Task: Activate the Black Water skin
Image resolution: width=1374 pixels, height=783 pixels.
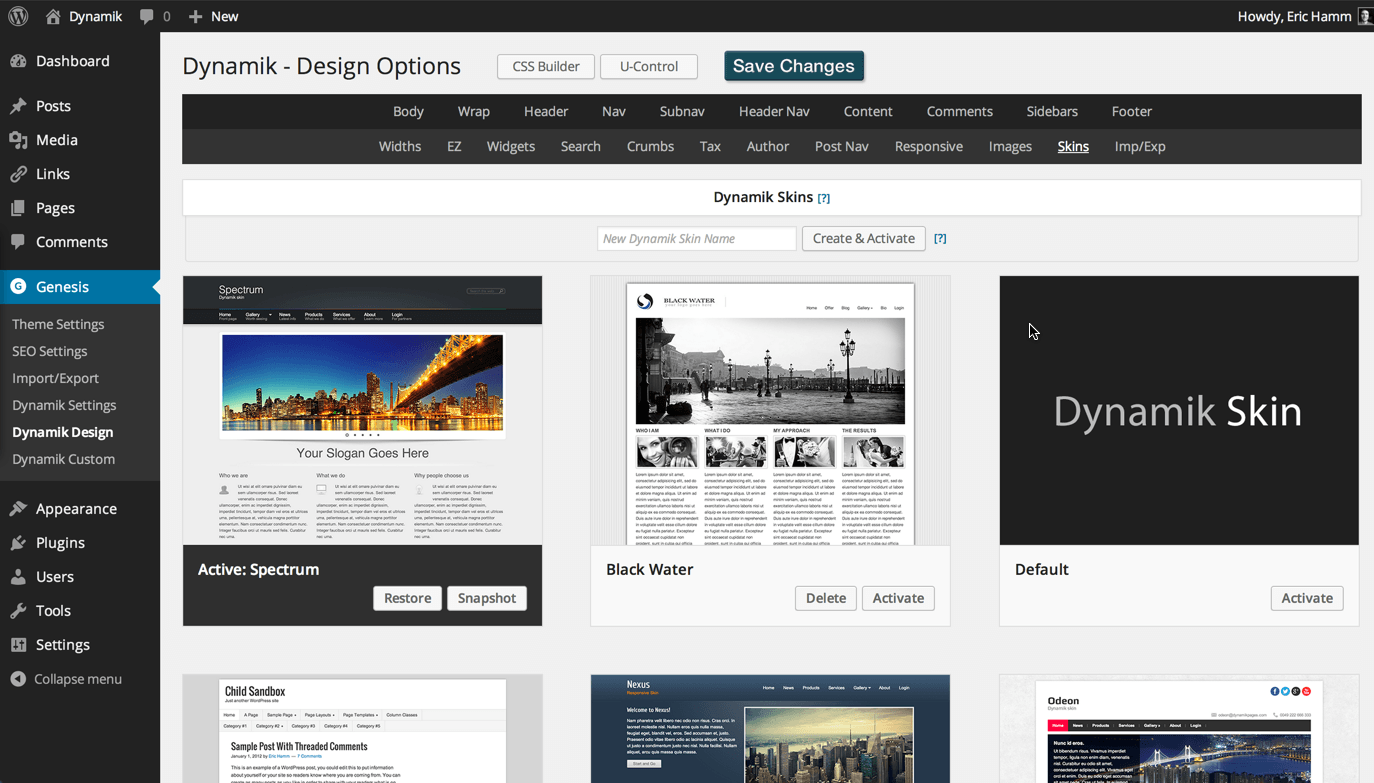Action: click(x=898, y=598)
